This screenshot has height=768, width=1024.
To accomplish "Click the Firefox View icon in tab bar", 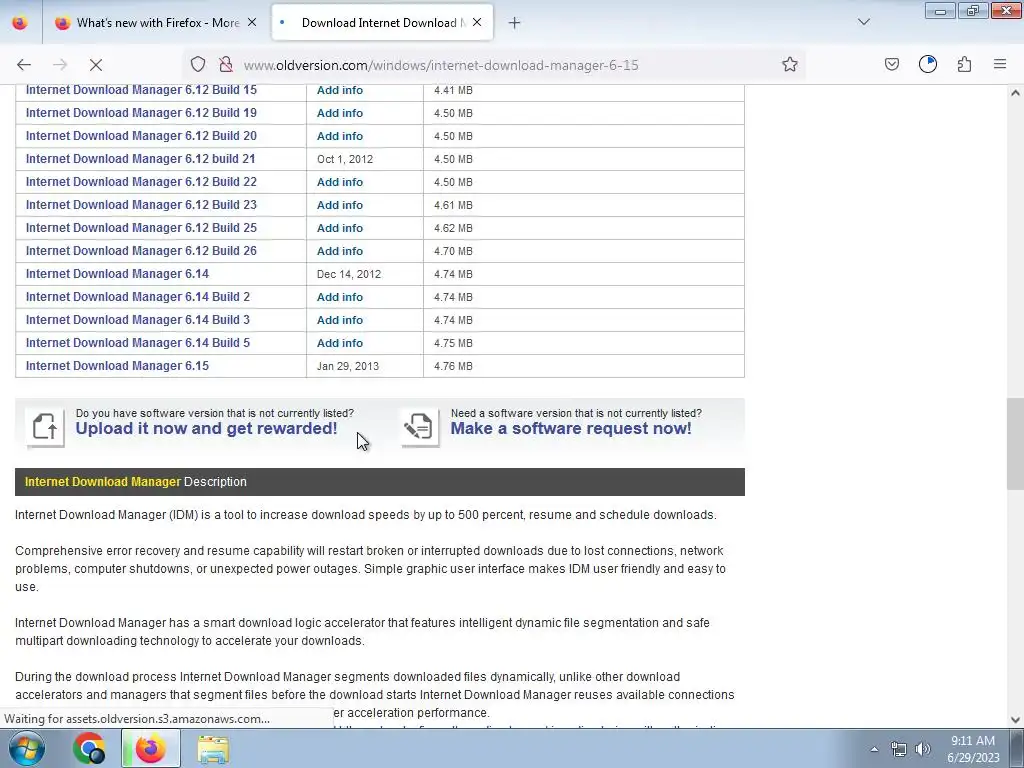I will [x=20, y=23].
